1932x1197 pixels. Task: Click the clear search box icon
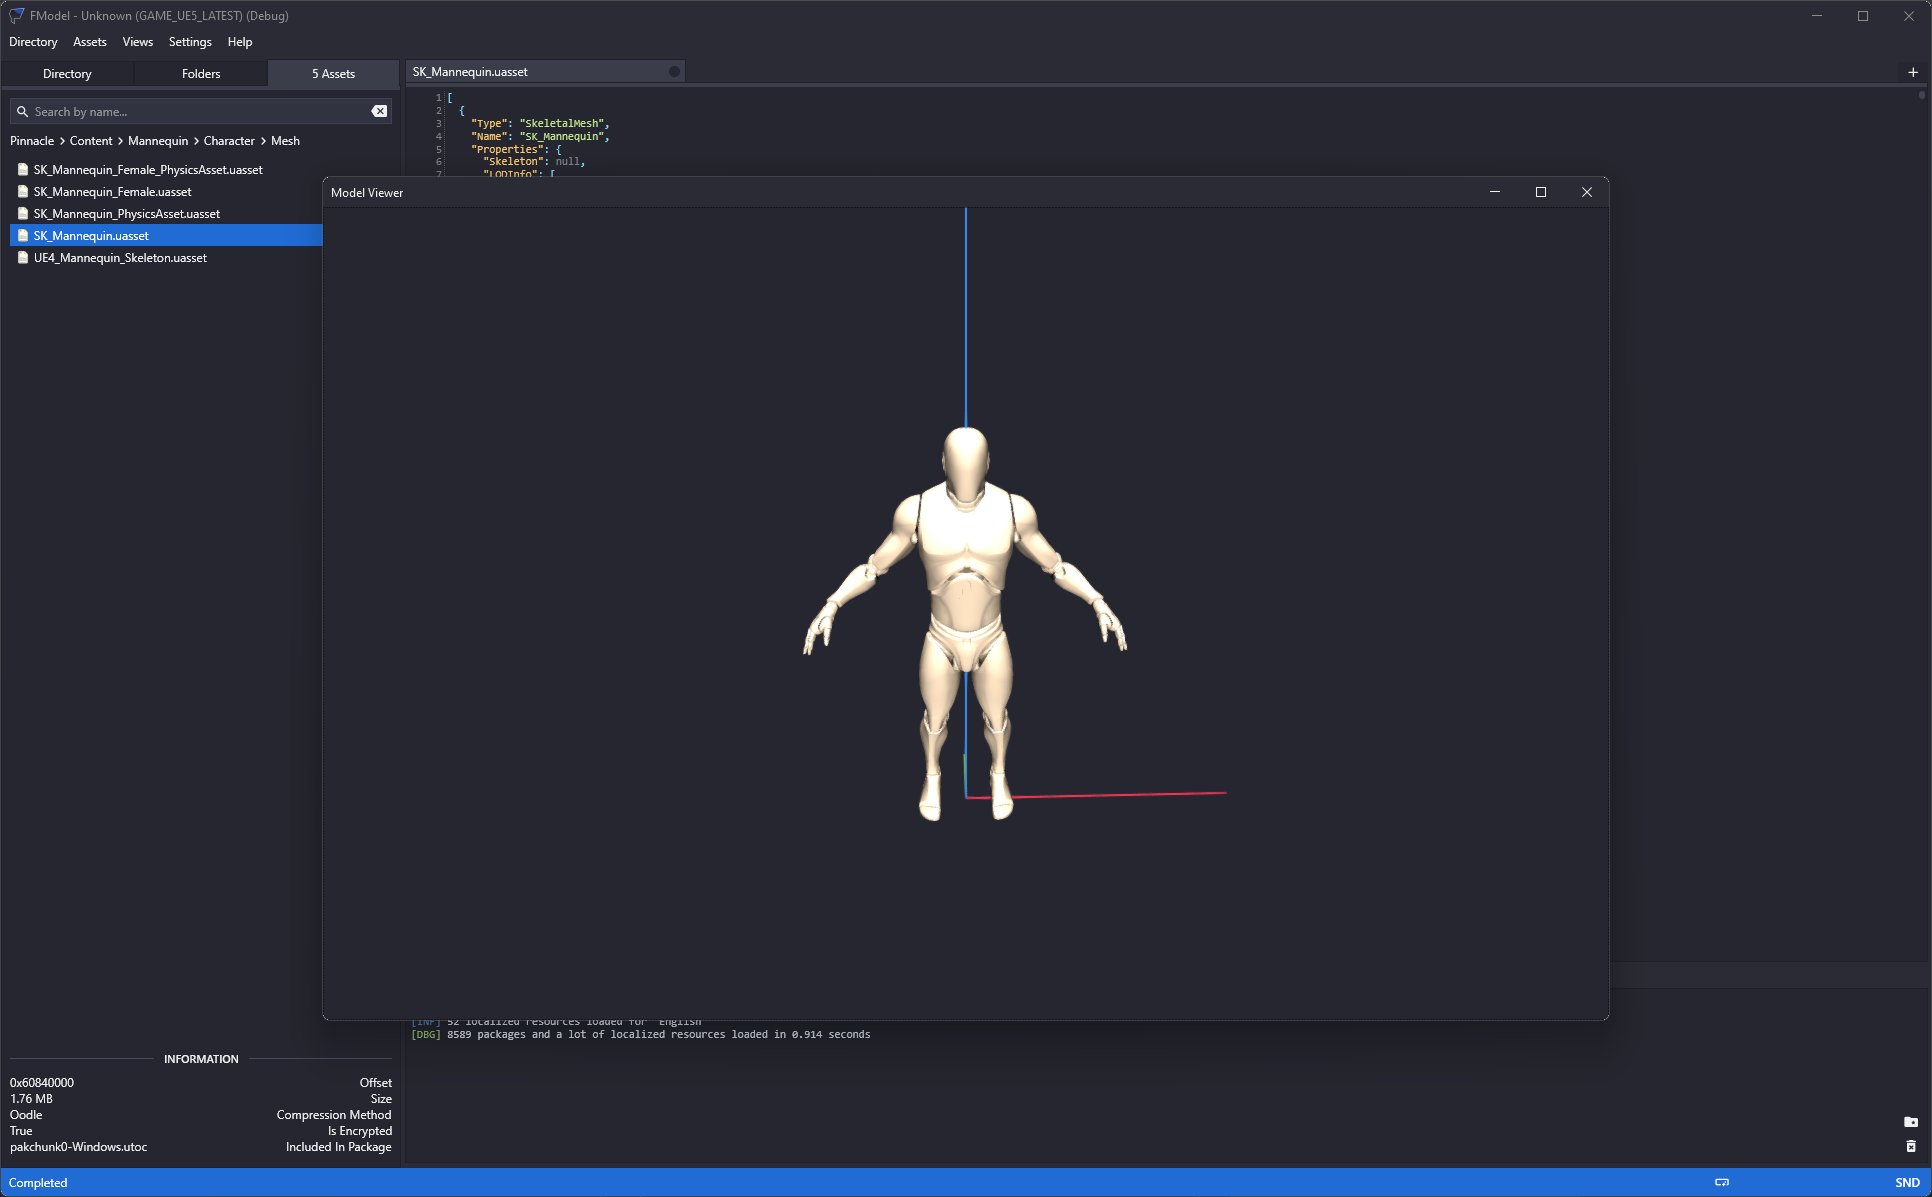click(x=379, y=111)
